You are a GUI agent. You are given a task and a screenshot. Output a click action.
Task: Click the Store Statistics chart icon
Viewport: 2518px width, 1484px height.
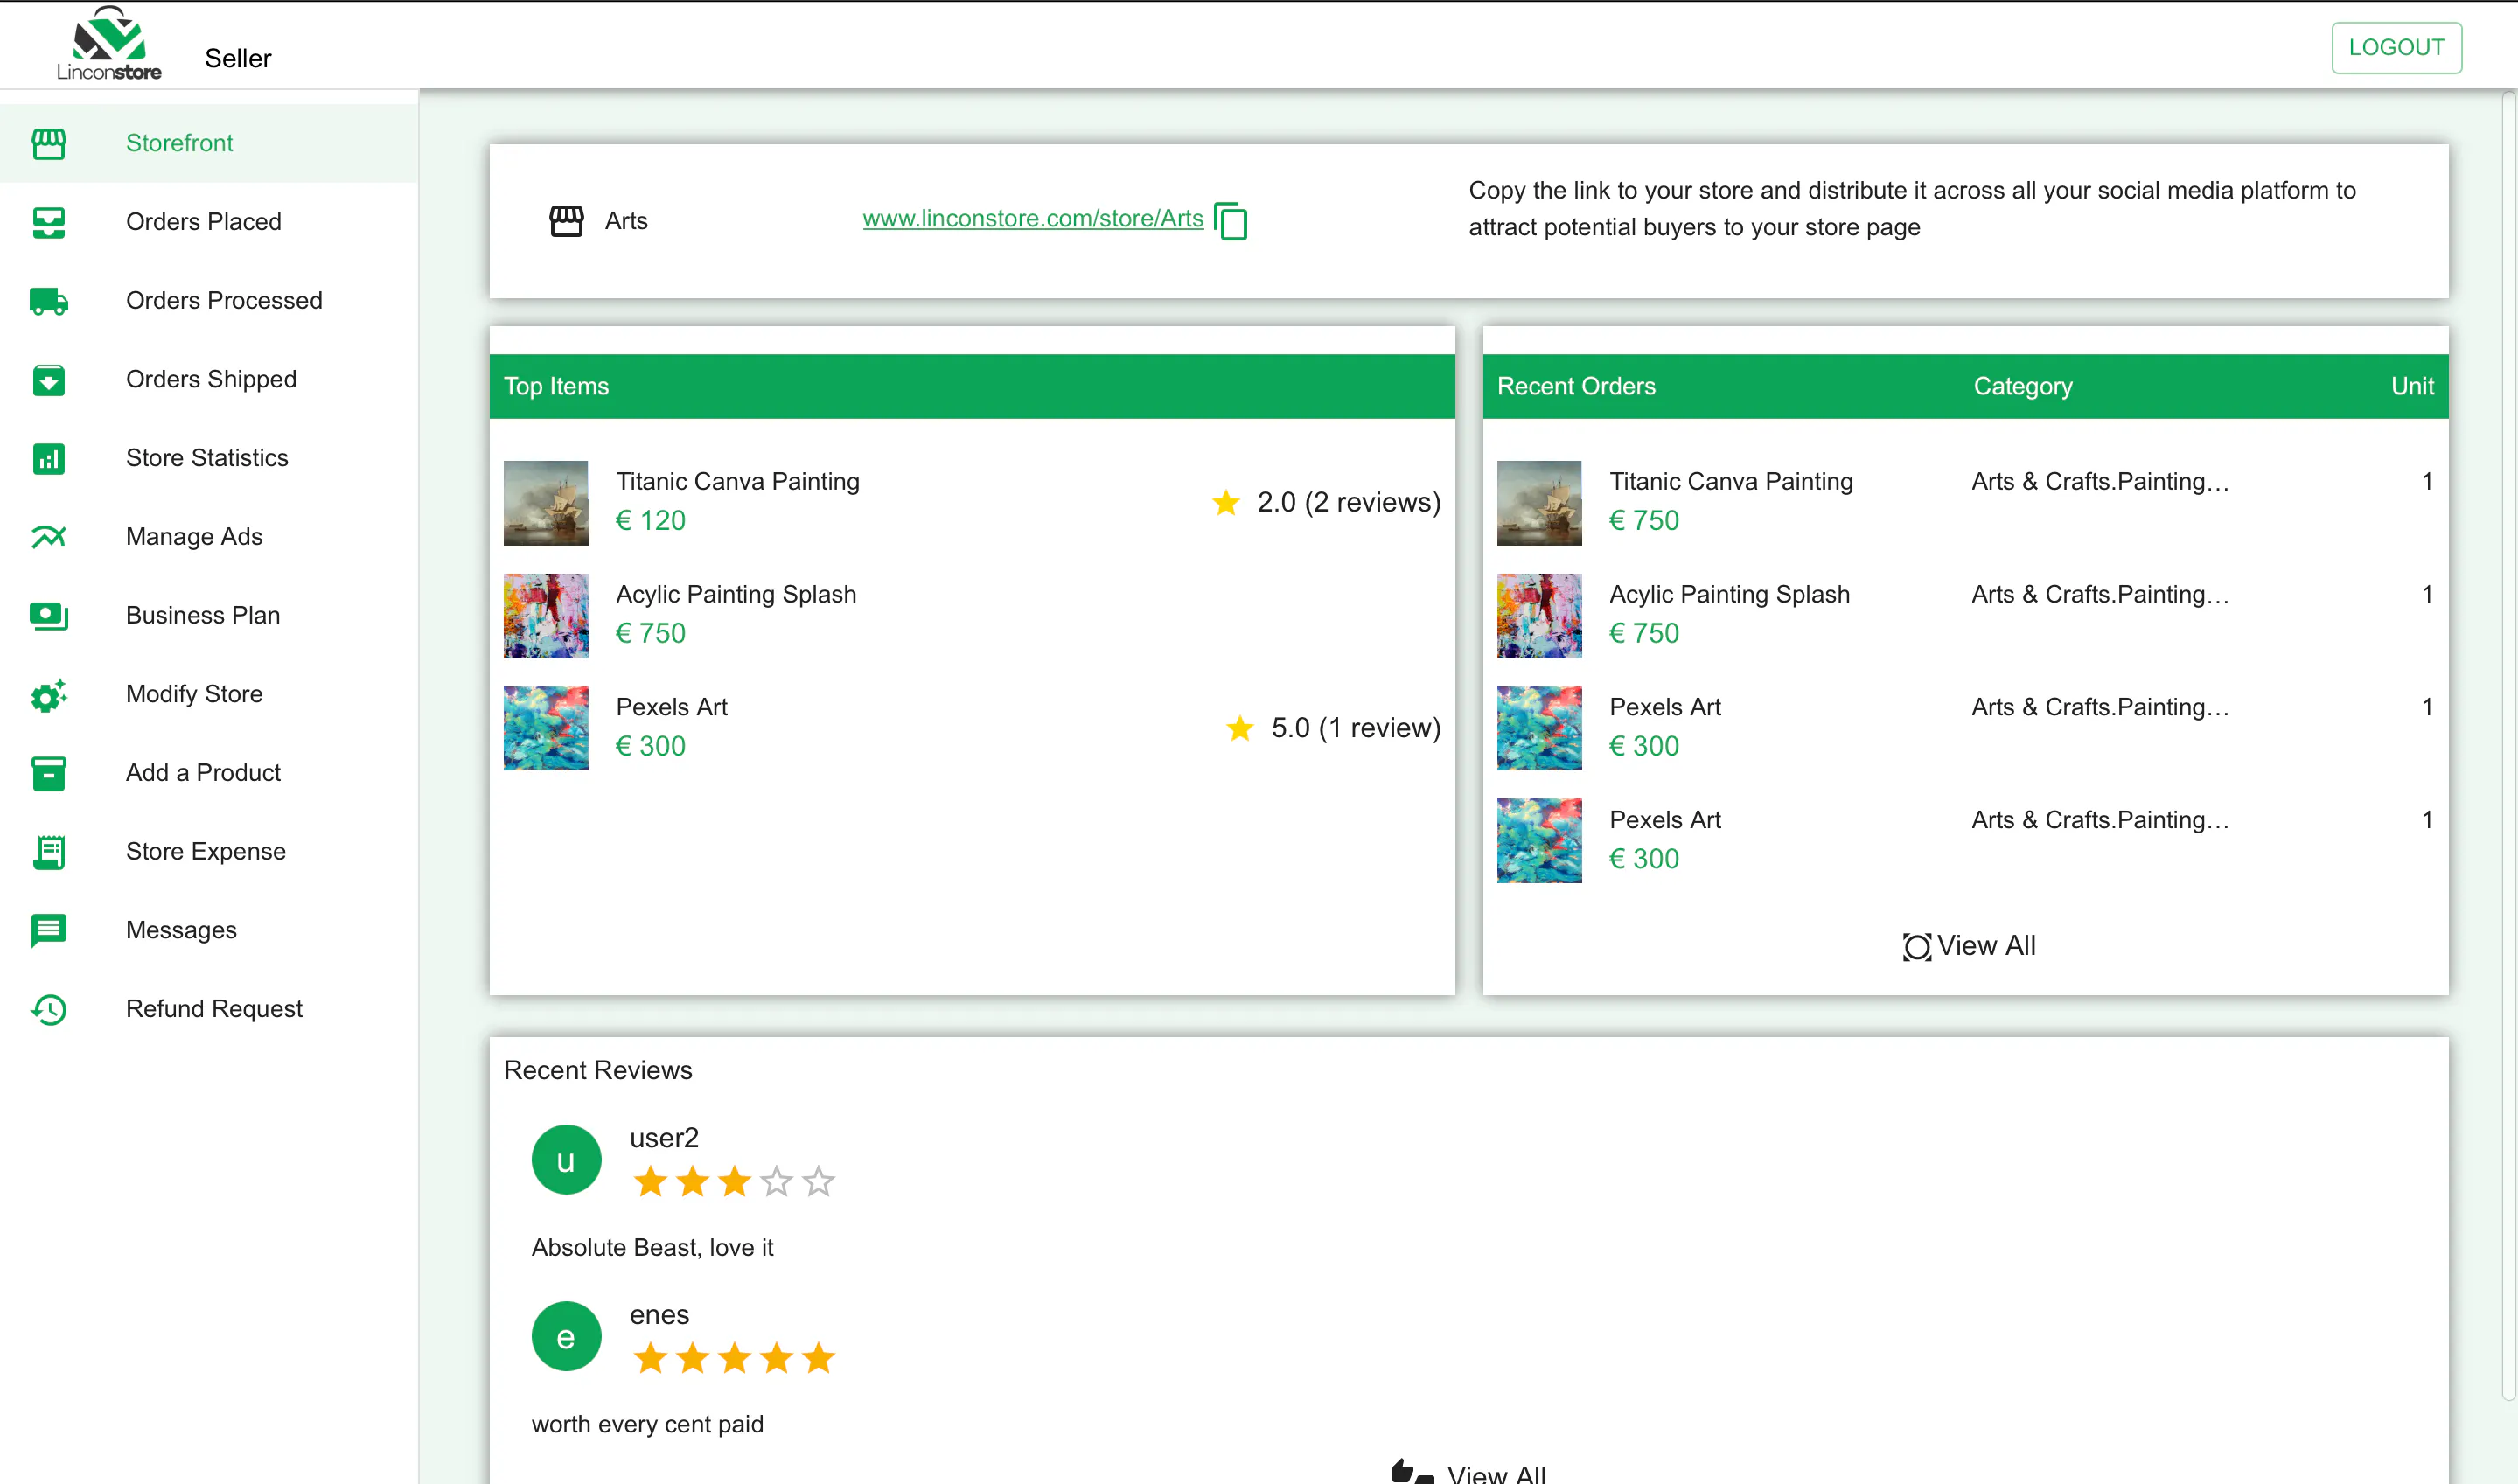coord(48,458)
